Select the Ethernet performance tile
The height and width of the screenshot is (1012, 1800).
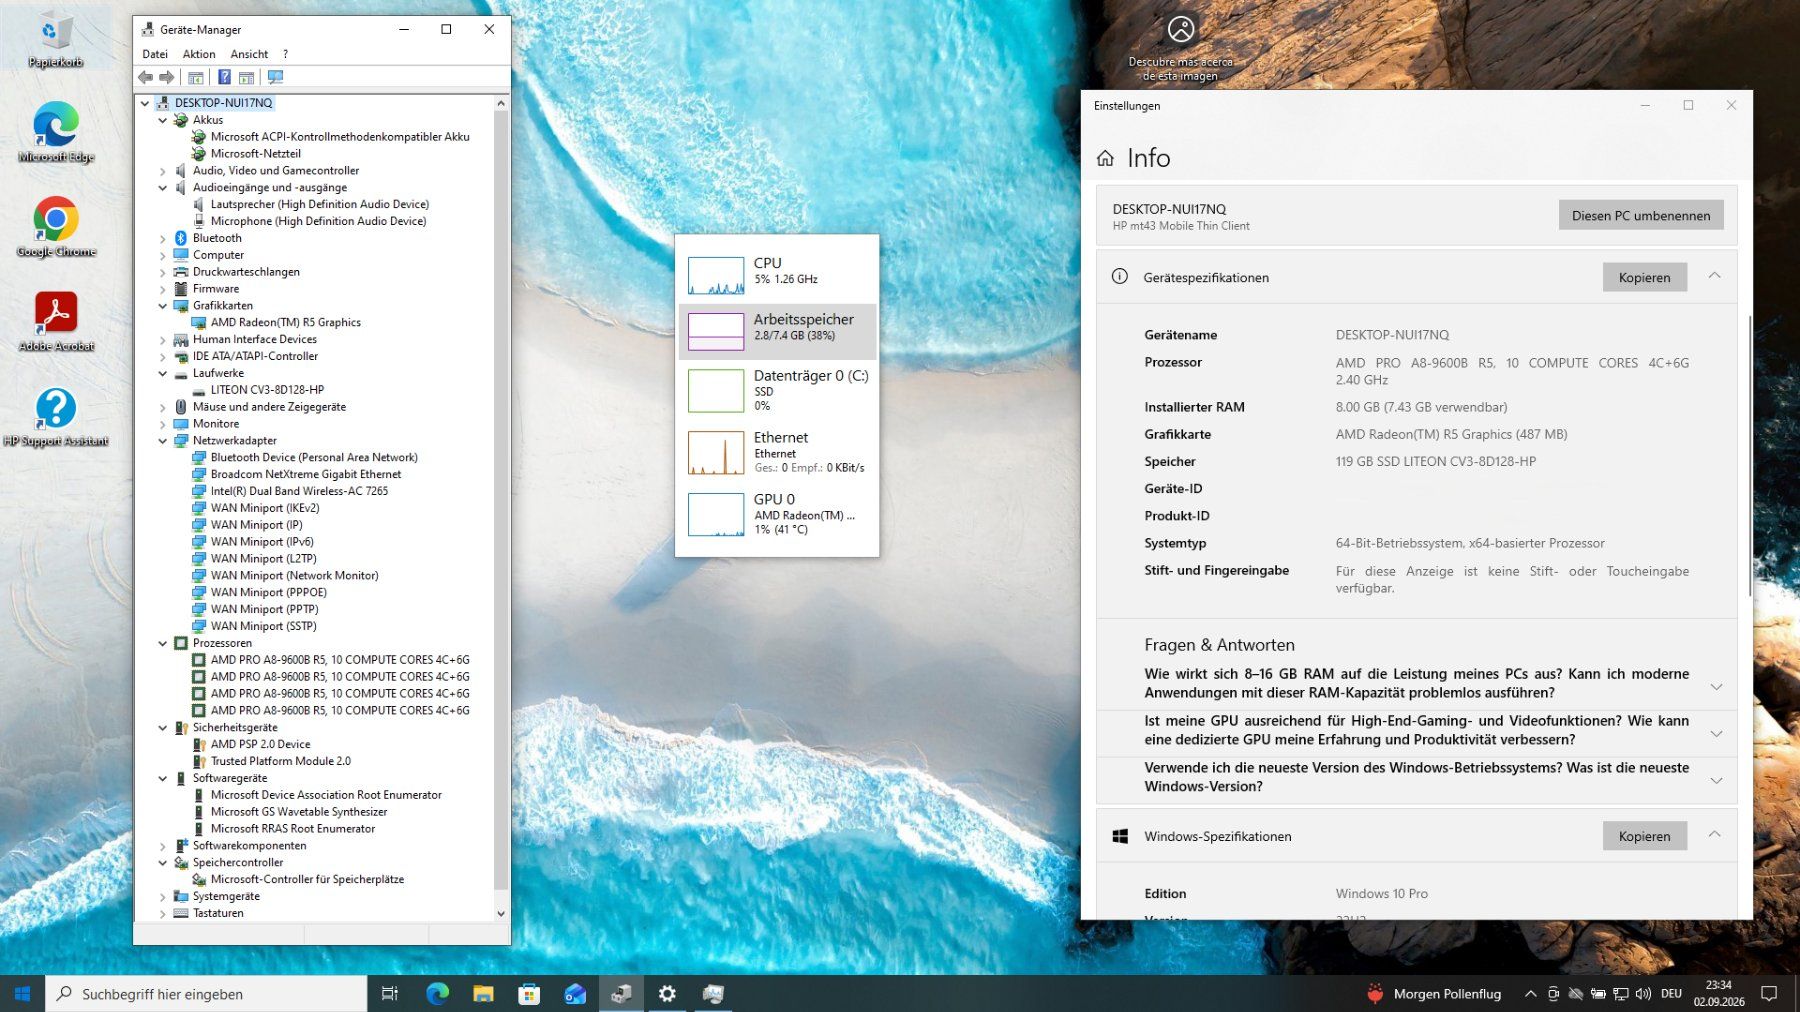click(x=777, y=452)
